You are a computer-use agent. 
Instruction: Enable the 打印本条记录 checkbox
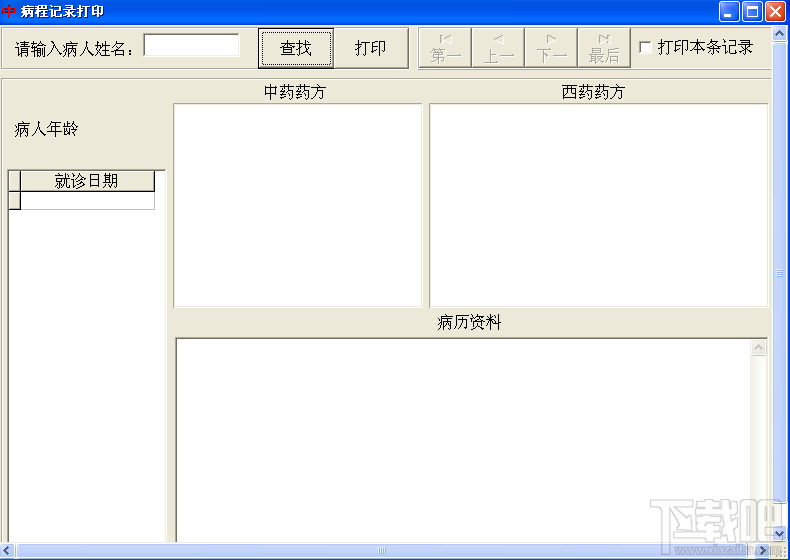[645, 47]
